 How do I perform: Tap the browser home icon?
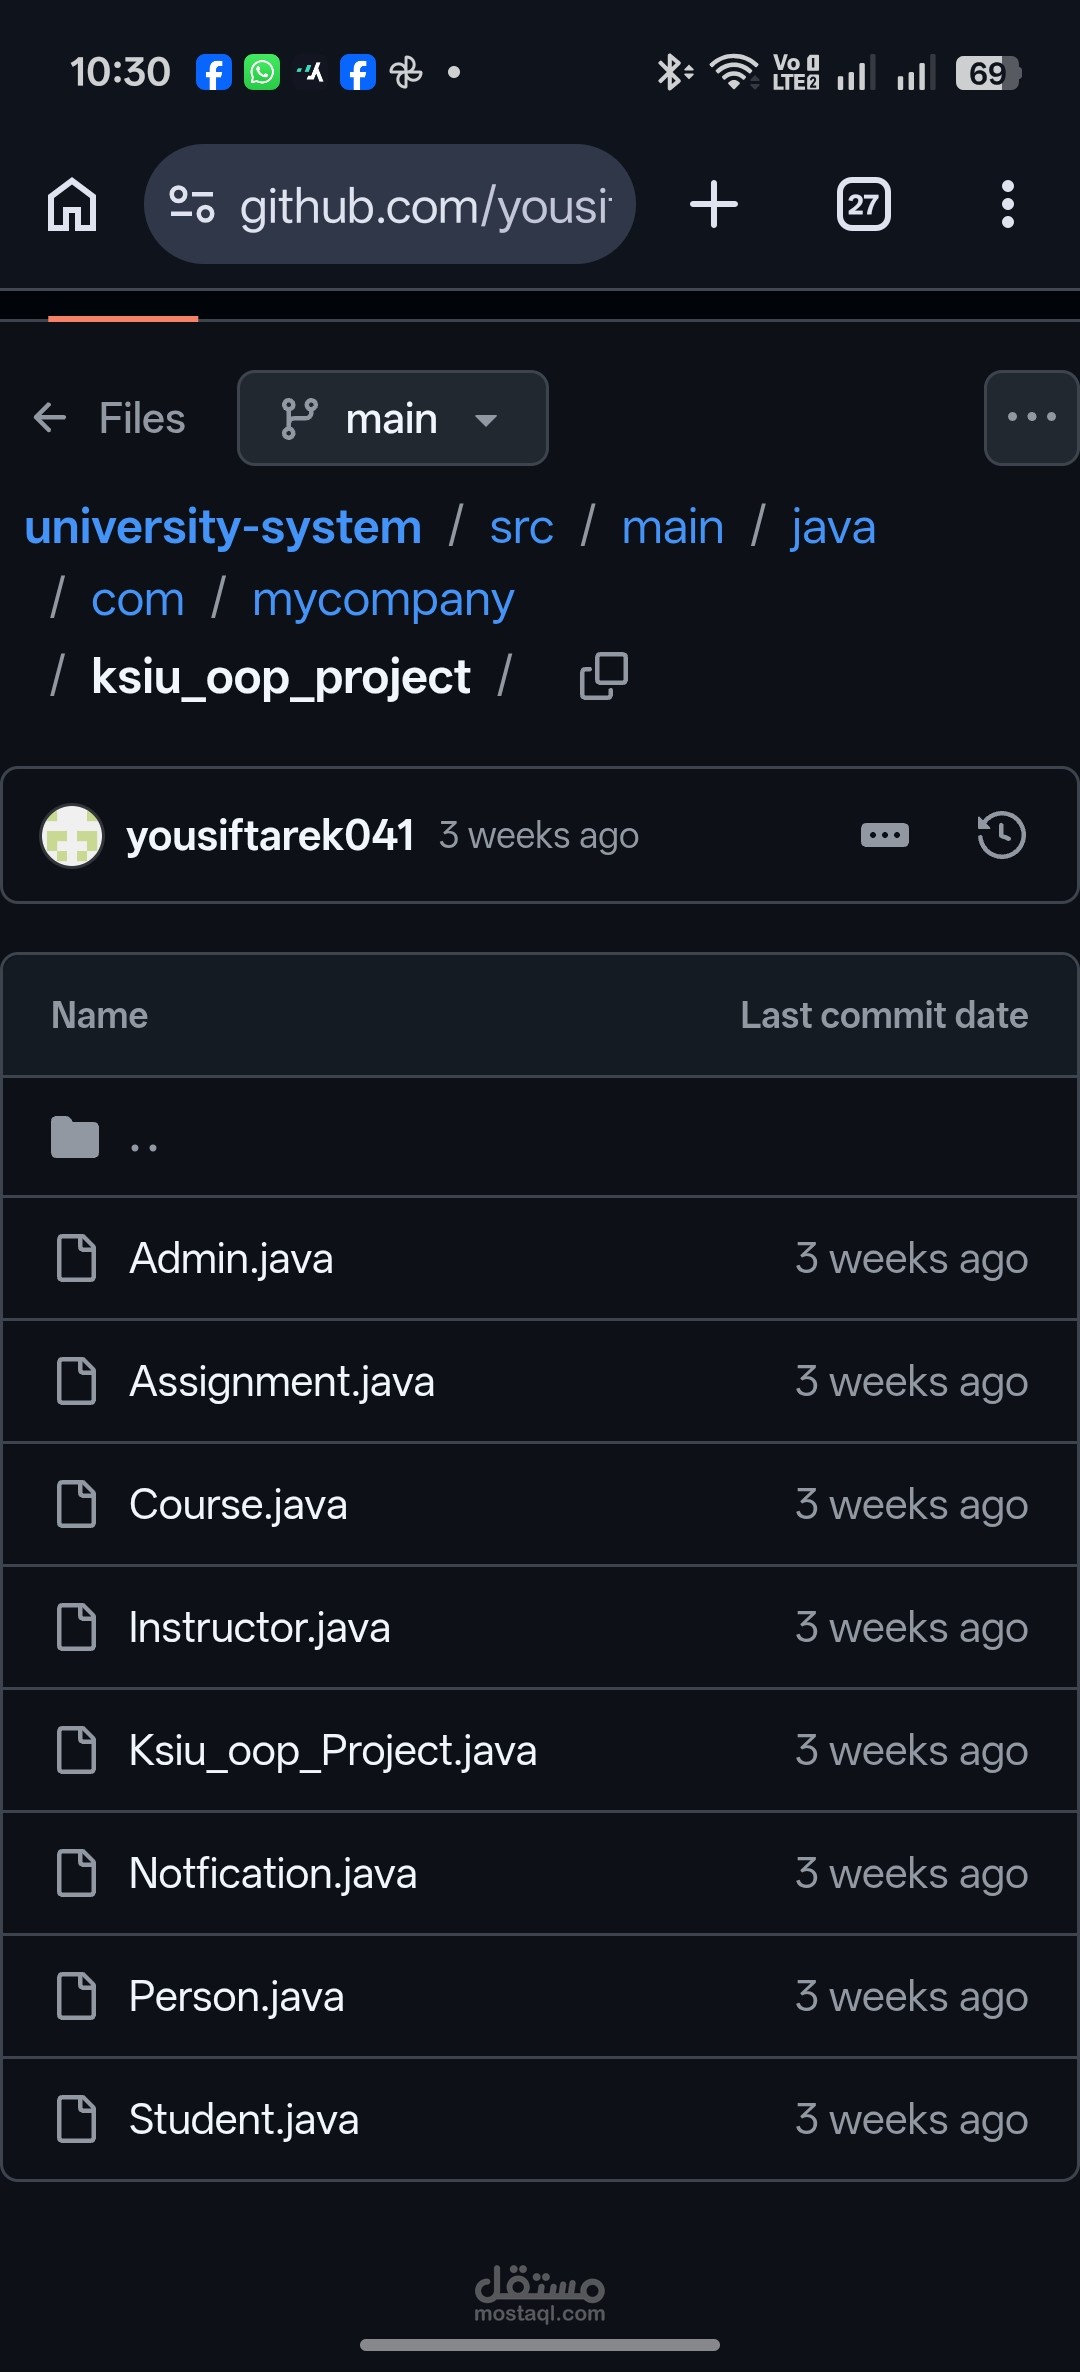point(72,205)
